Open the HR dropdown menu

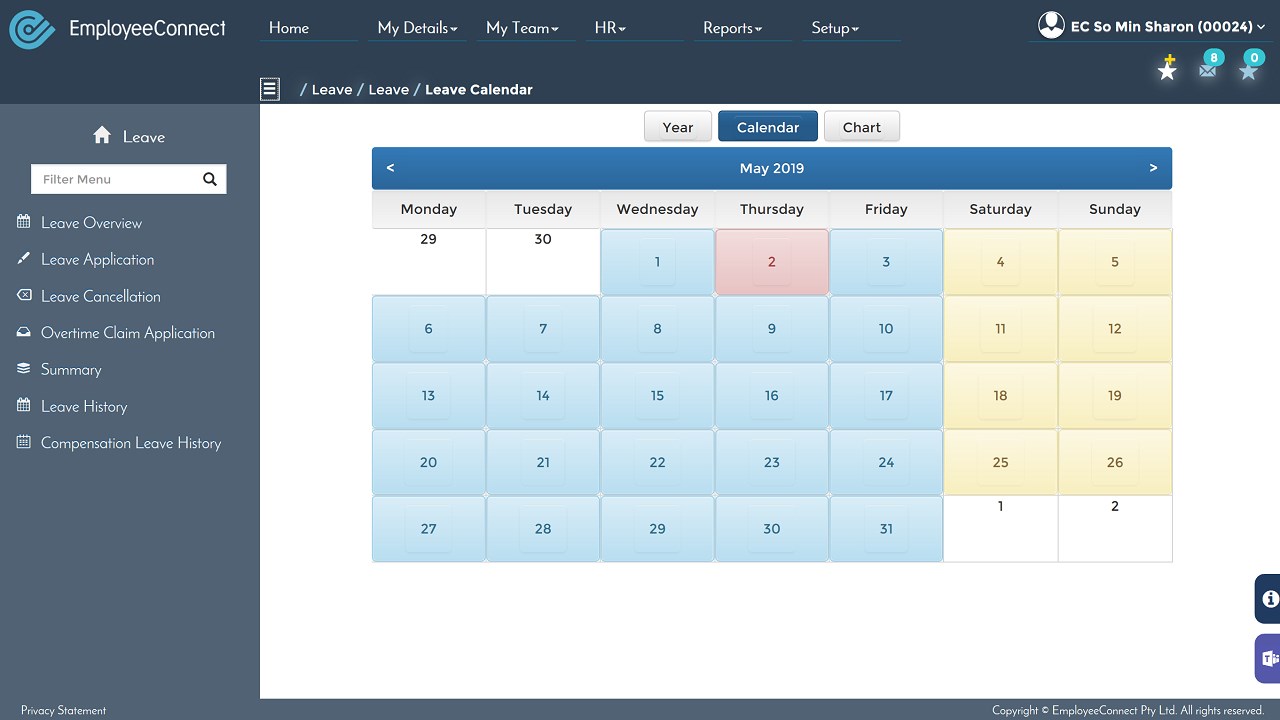point(608,28)
